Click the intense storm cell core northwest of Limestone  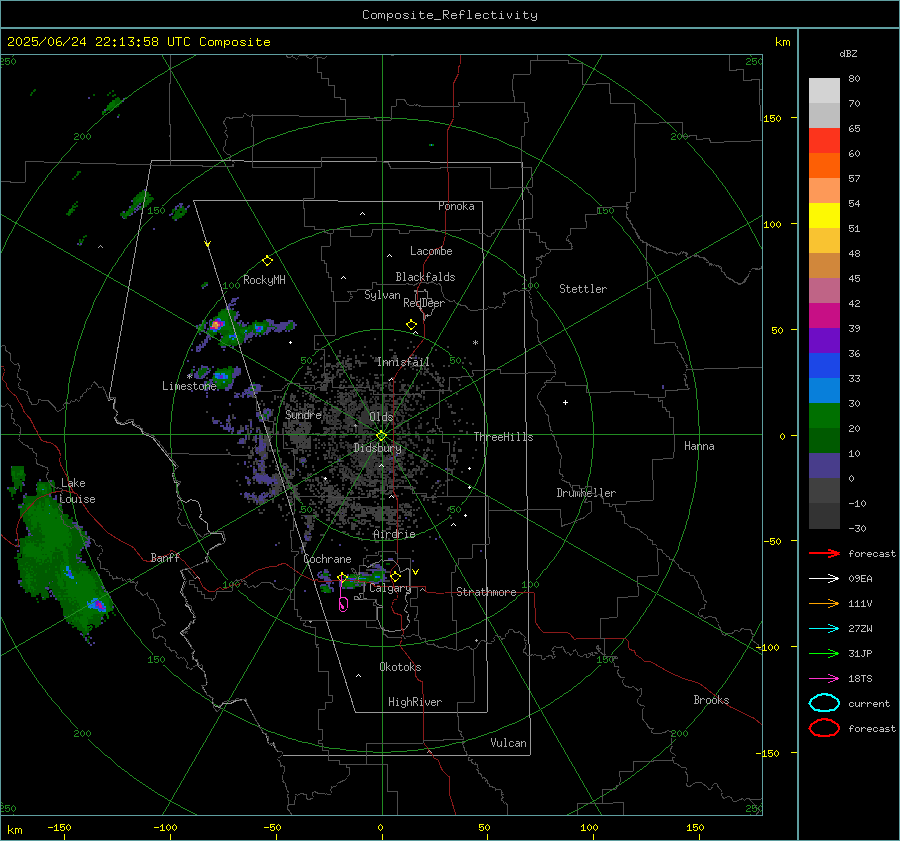coord(216,325)
